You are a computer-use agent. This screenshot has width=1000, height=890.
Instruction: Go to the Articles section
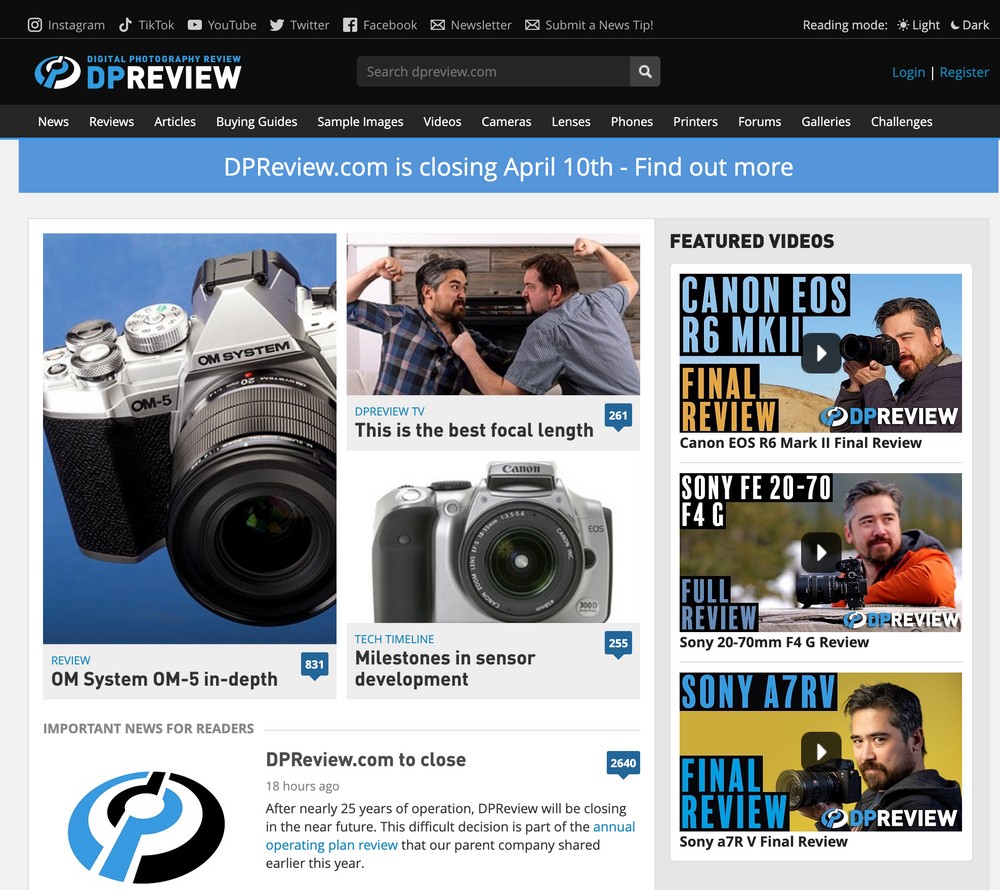tap(175, 121)
